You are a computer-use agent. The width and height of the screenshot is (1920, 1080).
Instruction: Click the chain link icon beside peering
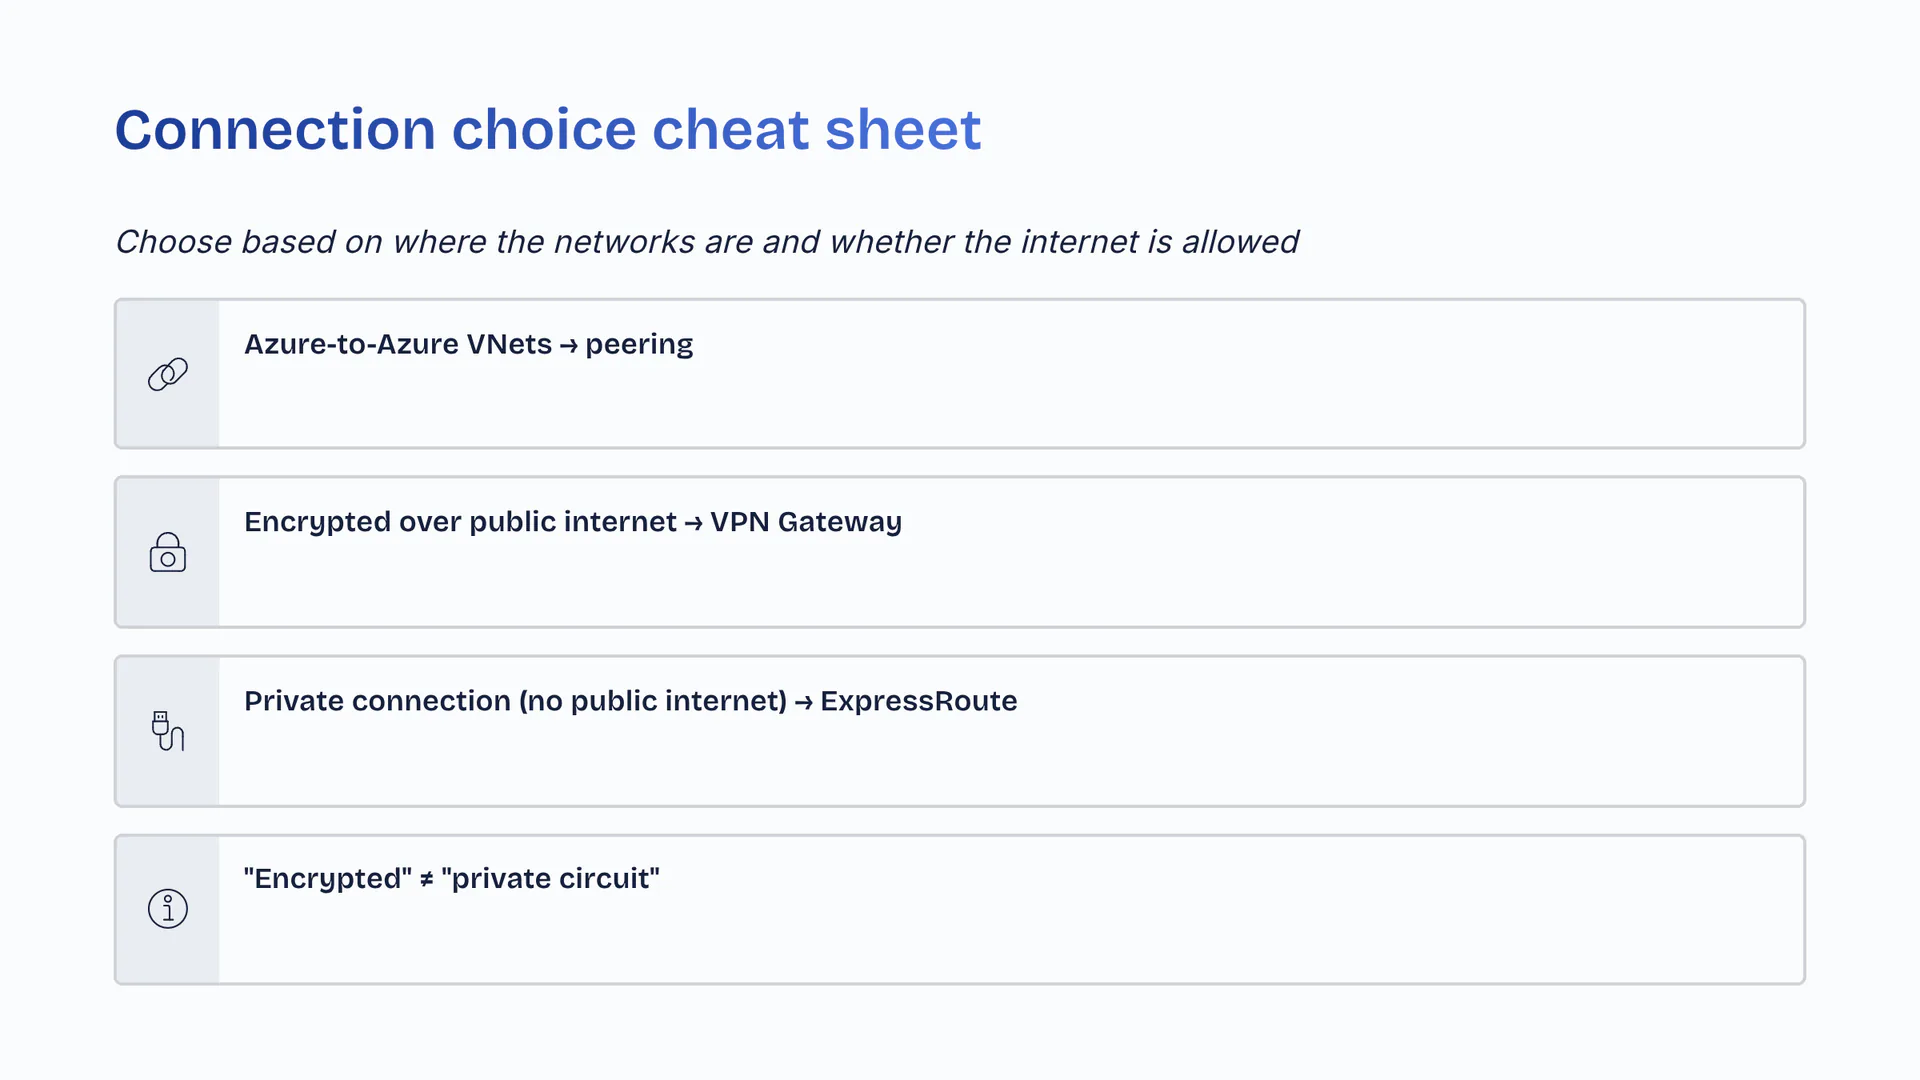point(168,374)
